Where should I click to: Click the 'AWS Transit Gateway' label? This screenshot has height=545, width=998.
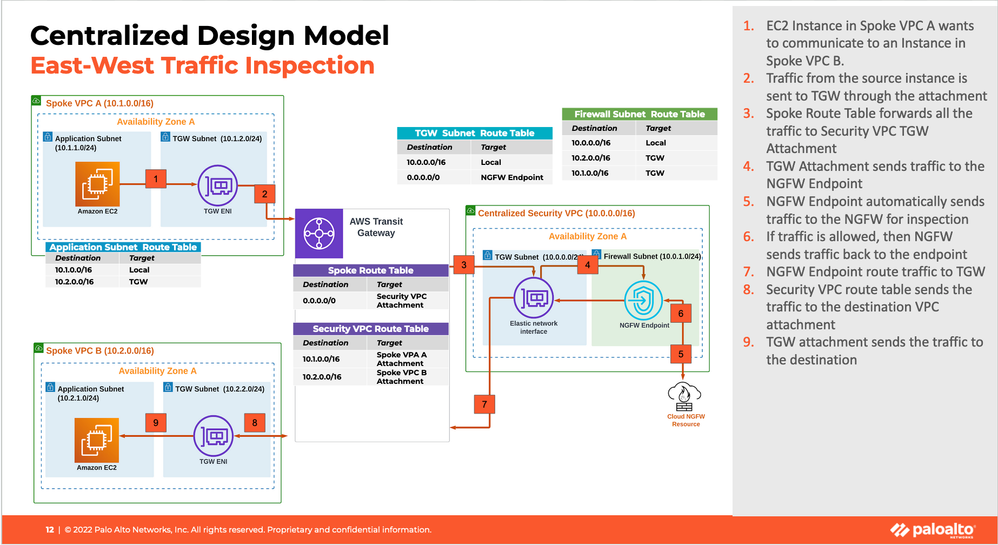tap(376, 227)
